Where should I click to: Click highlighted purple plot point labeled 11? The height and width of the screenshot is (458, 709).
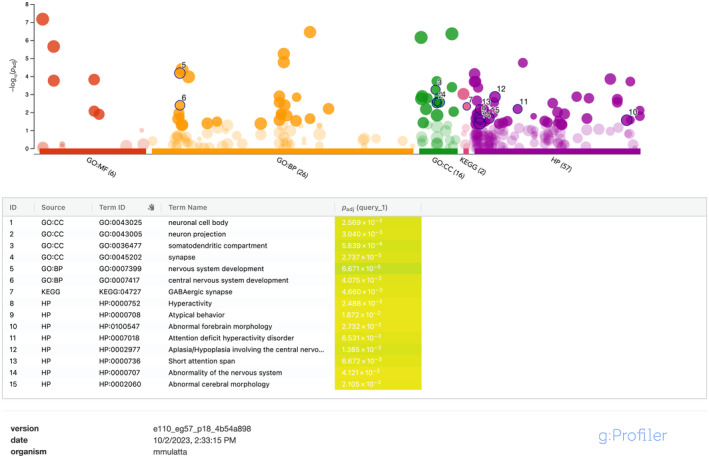click(517, 109)
